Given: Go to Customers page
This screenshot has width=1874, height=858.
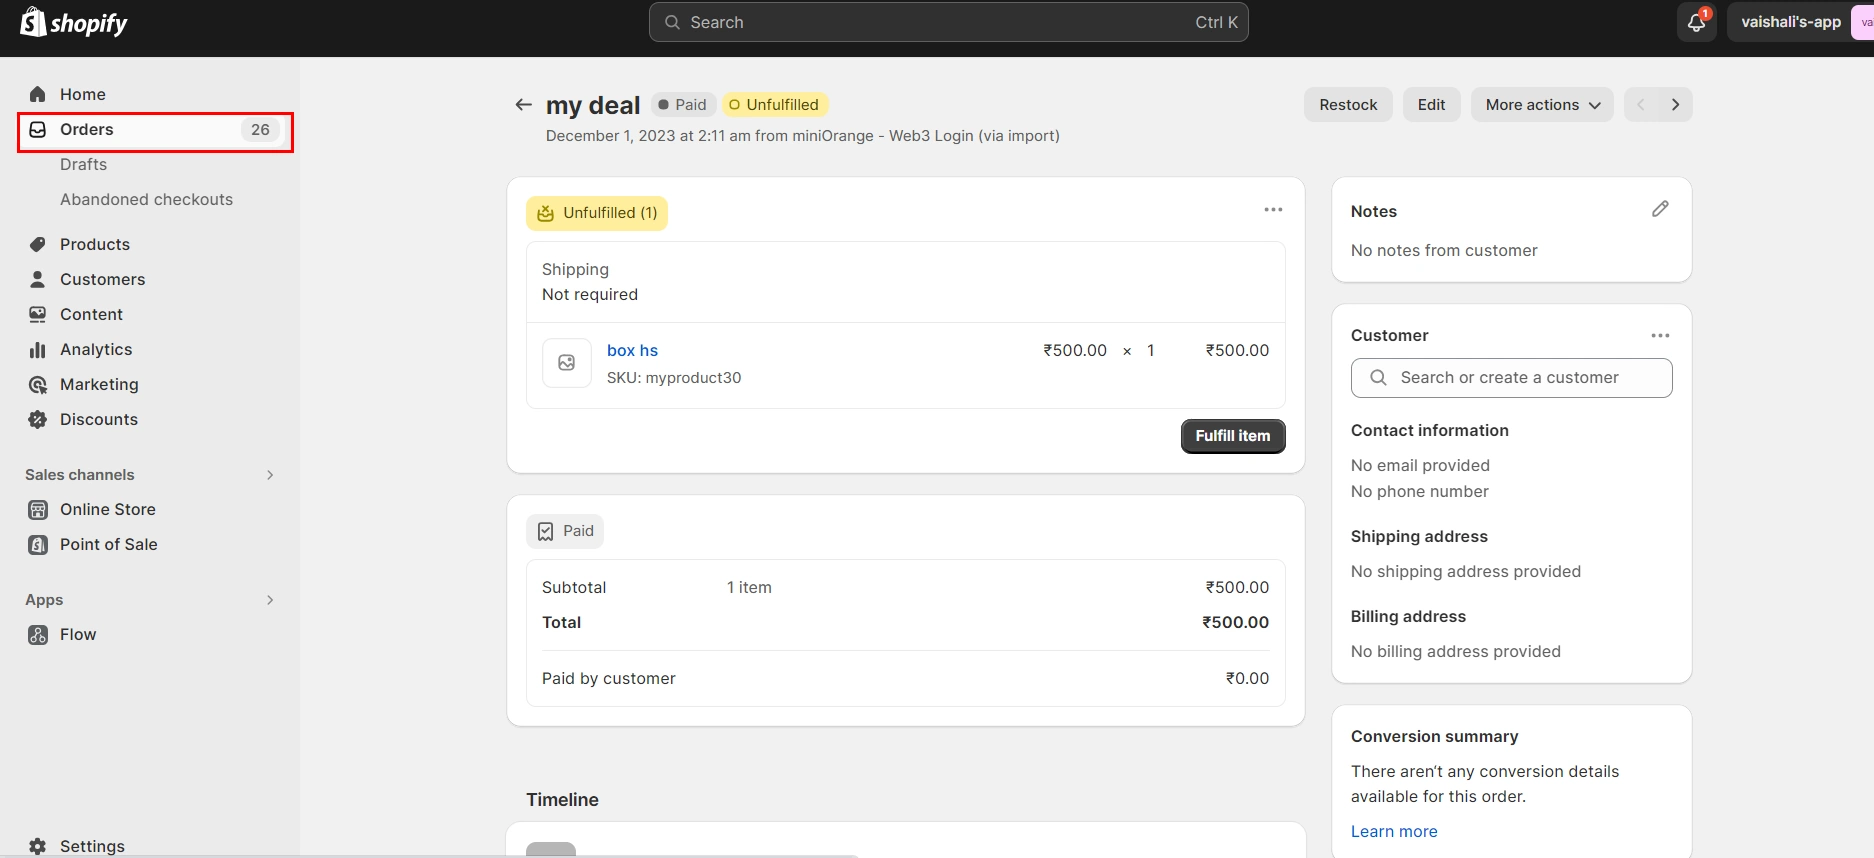Looking at the screenshot, I should click(x=103, y=279).
